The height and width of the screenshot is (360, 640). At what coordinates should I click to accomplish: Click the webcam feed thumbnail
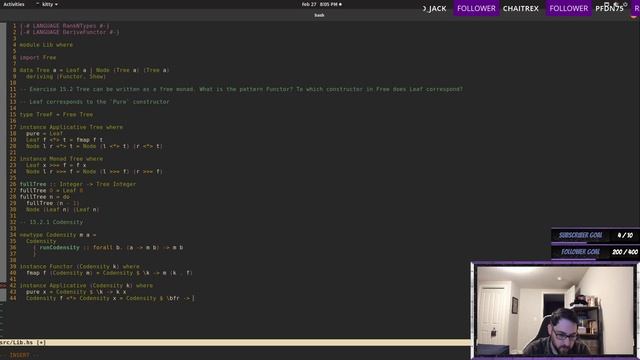pyautogui.click(x=555, y=310)
